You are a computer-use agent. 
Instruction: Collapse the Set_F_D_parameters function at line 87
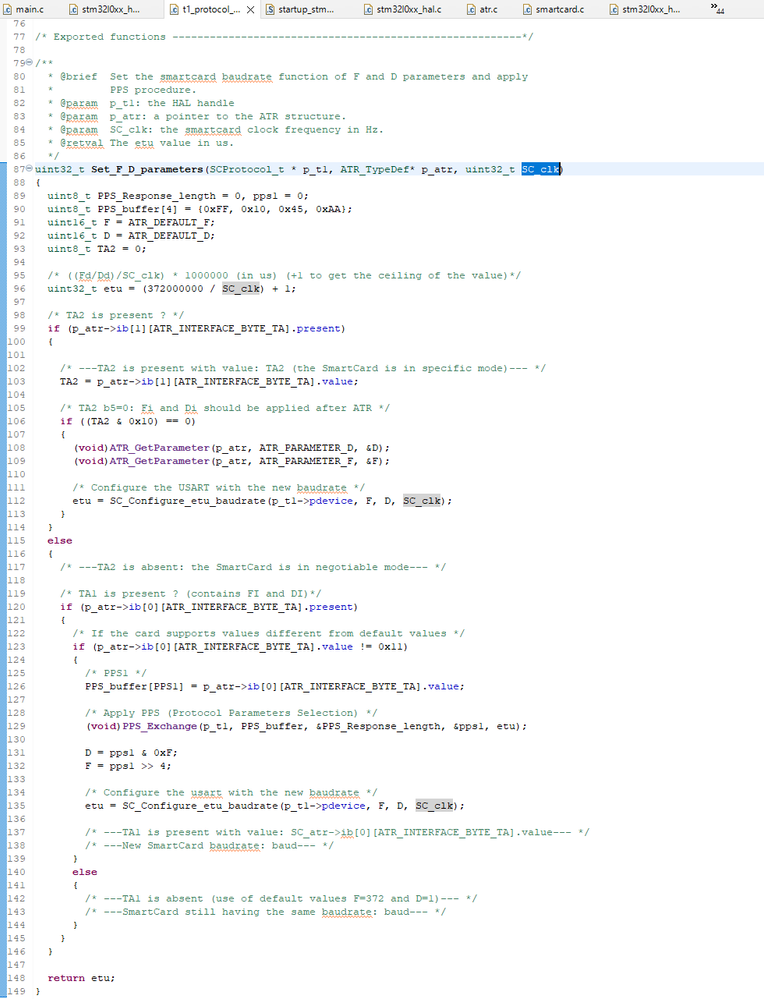[x=29, y=169]
